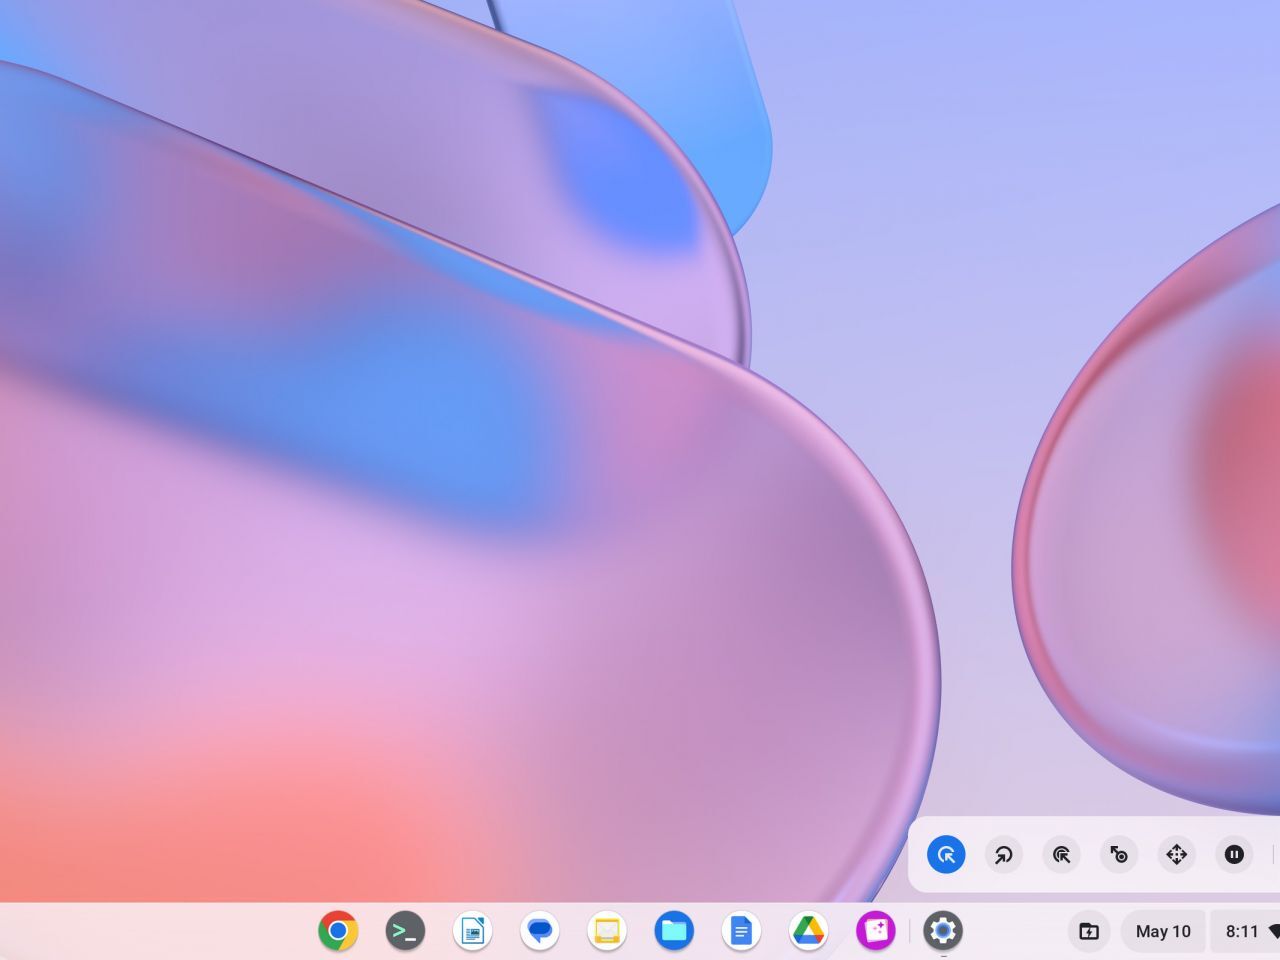
Task: Launch the Terminal app from the shelf
Action: point(405,932)
